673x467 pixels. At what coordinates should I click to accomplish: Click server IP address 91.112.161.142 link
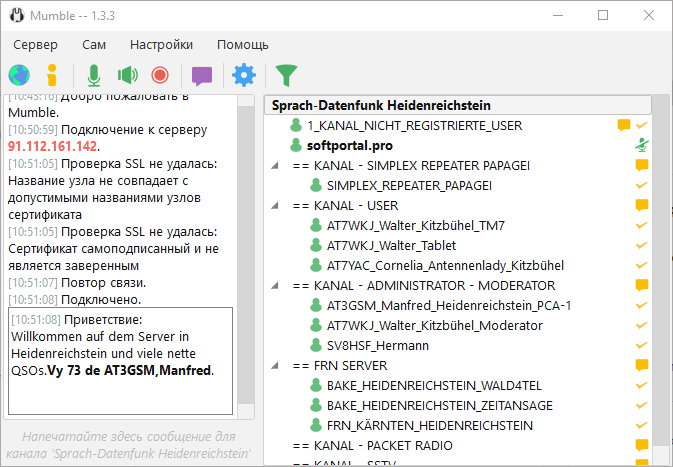52,146
